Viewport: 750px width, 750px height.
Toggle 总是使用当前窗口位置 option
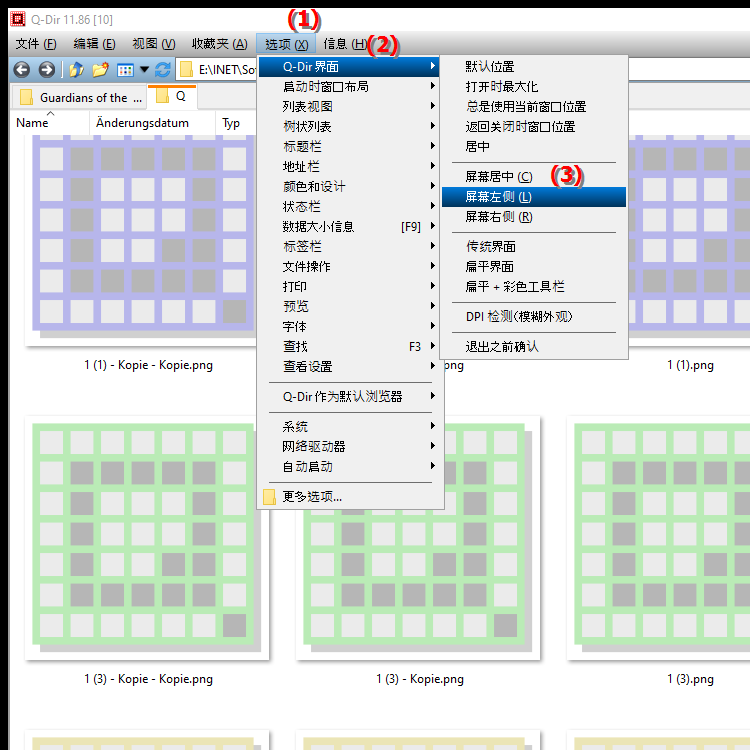coord(534,107)
